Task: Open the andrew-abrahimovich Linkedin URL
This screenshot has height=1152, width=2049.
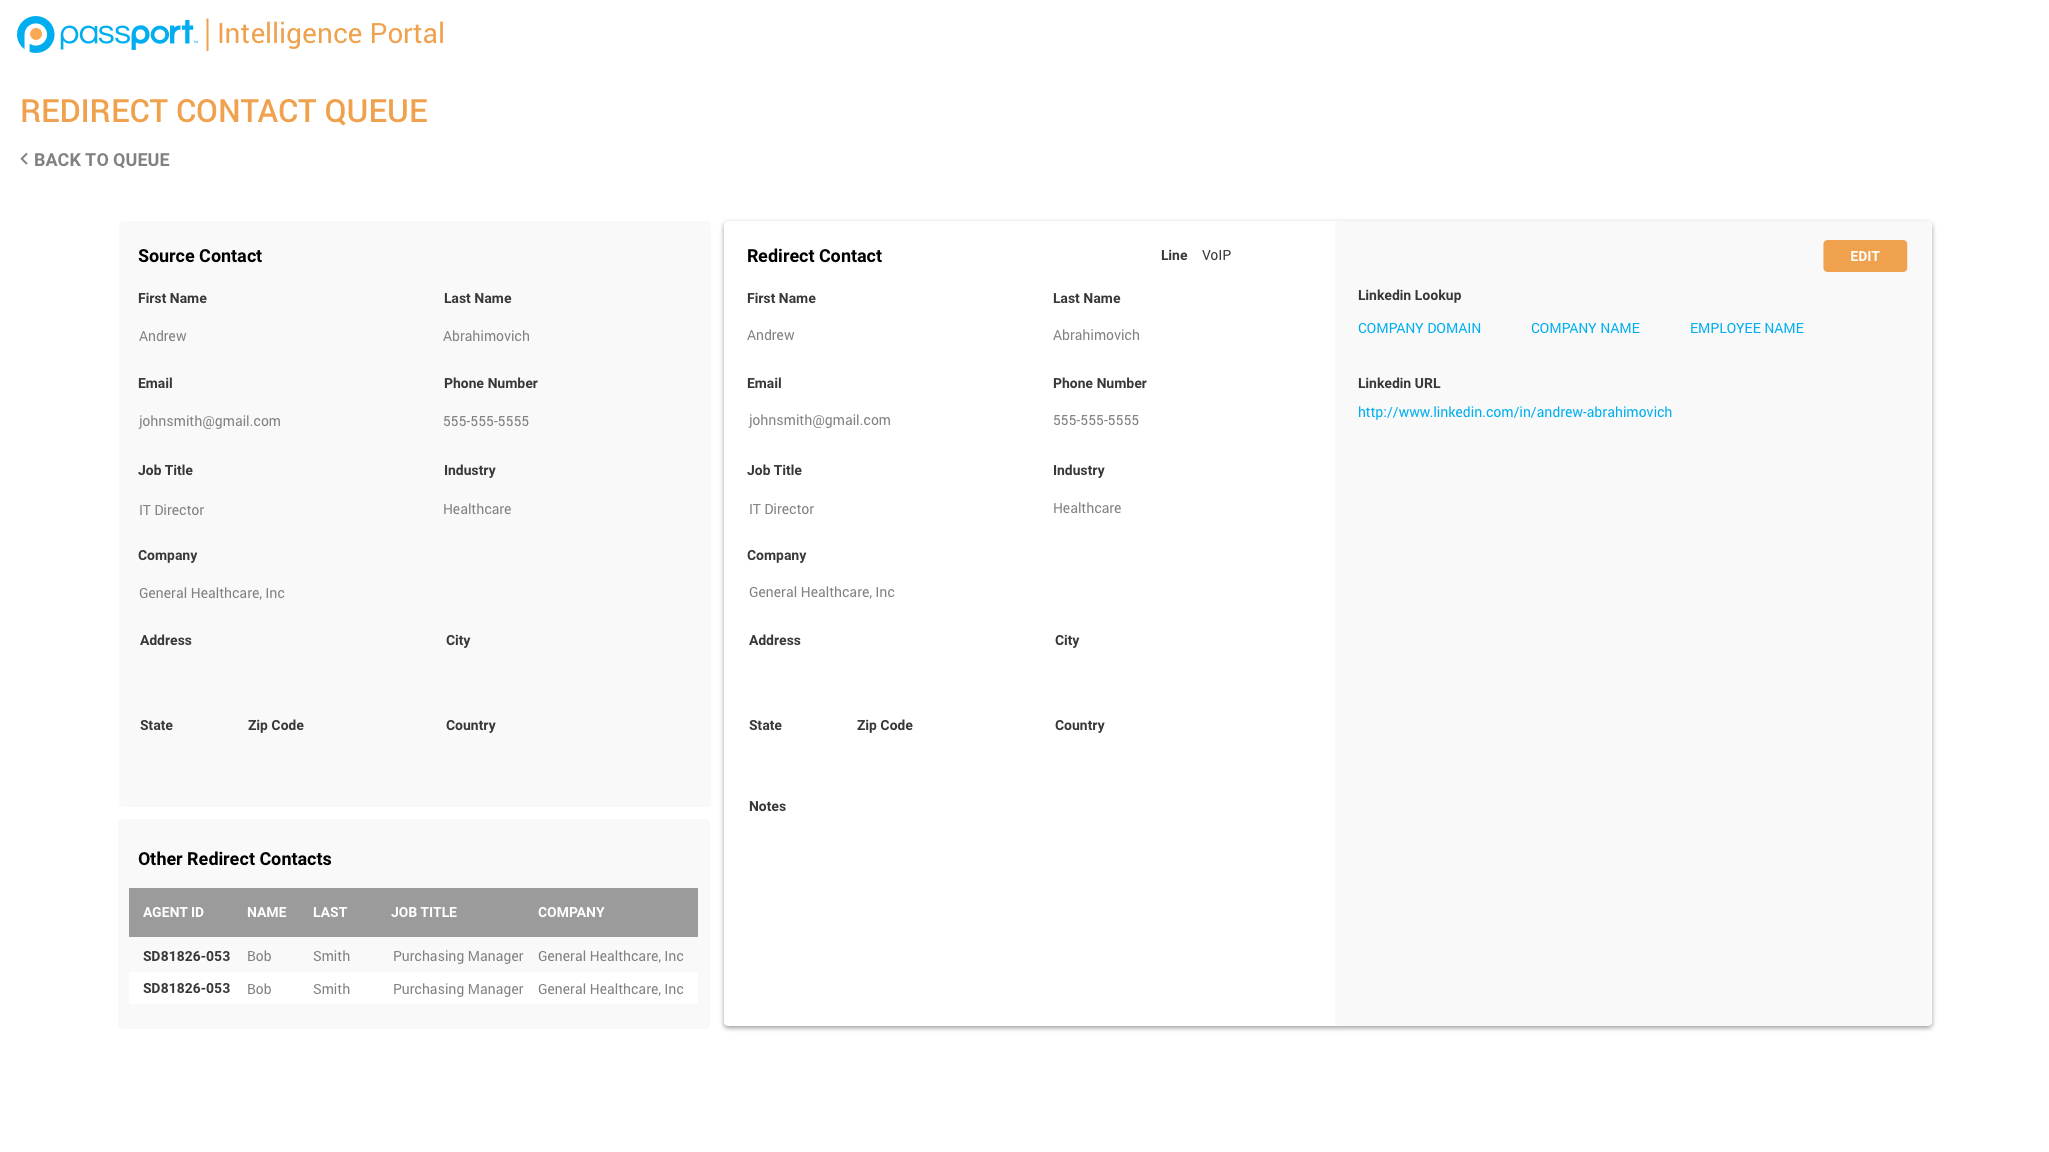Action: (1514, 412)
